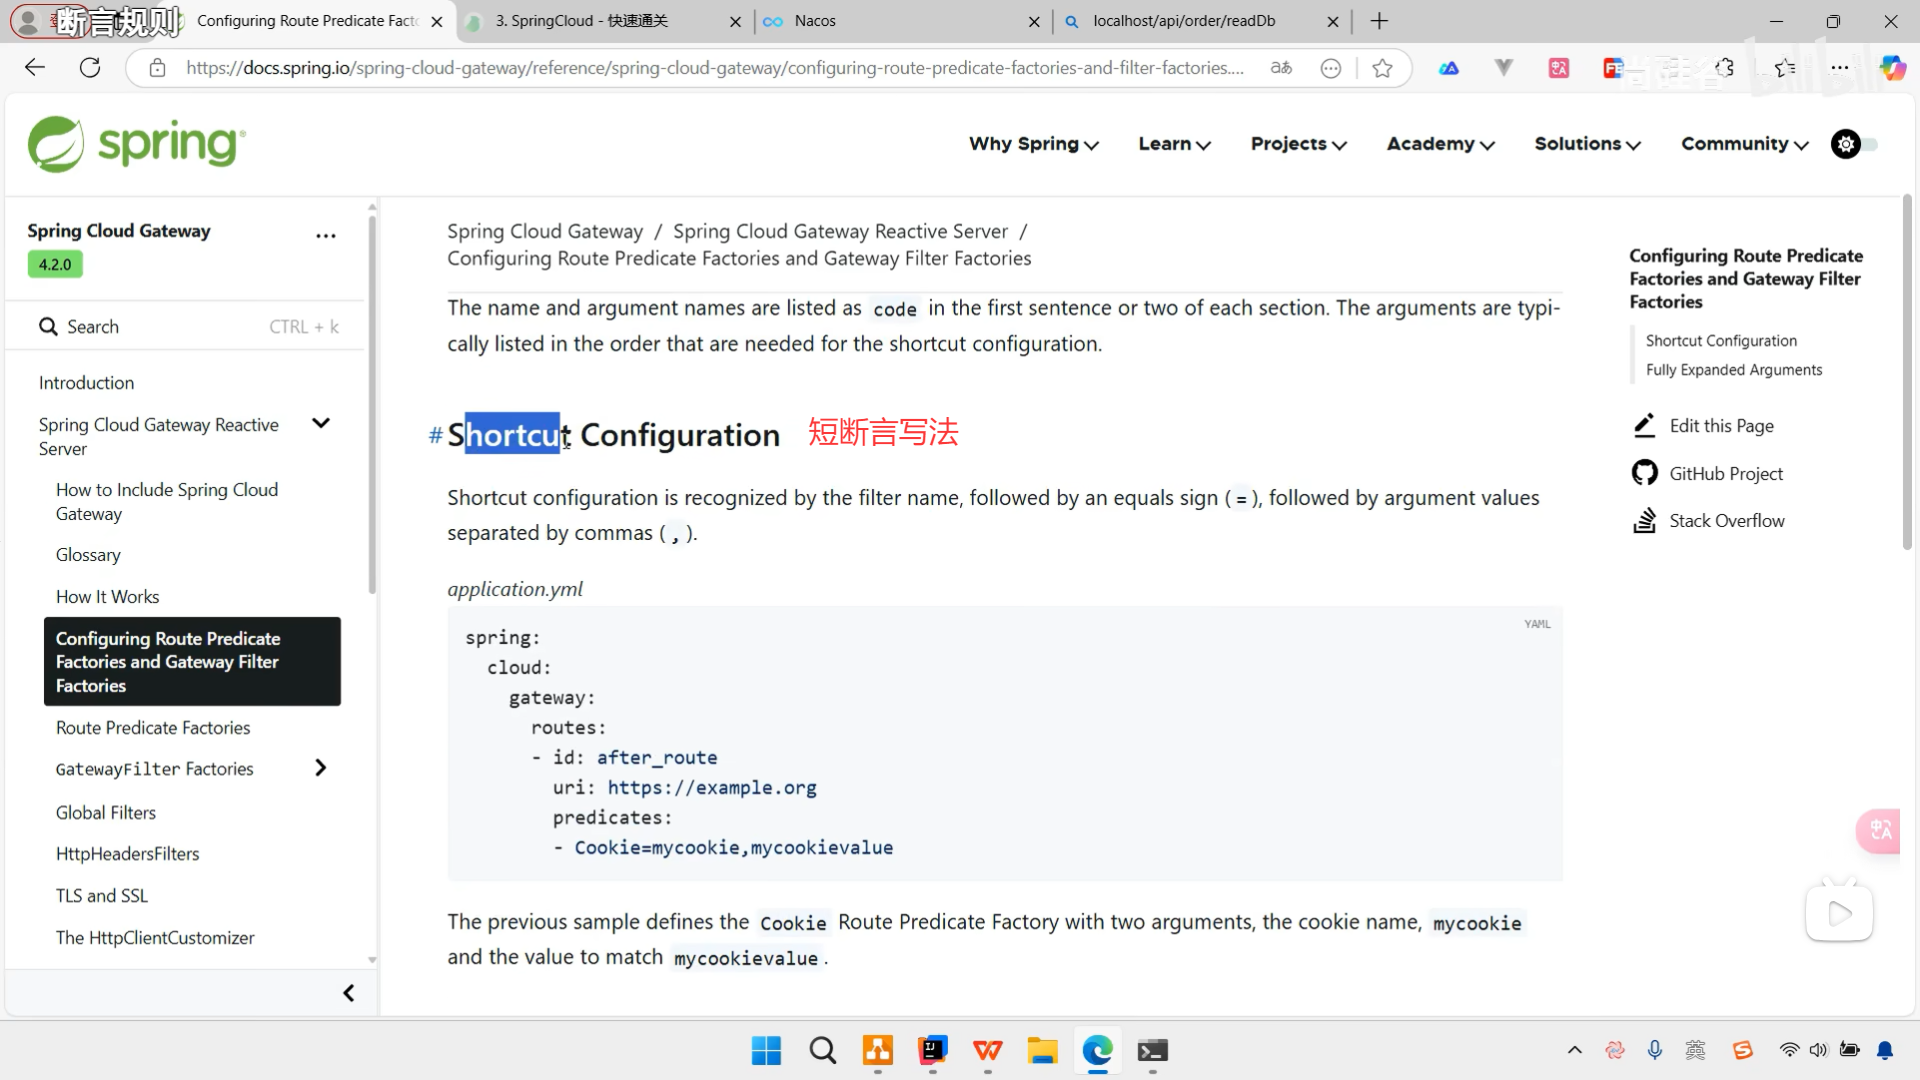Viewport: 1920px width, 1080px height.
Task: Open IntelliJ IDEA from the taskbar
Action: tap(932, 1050)
